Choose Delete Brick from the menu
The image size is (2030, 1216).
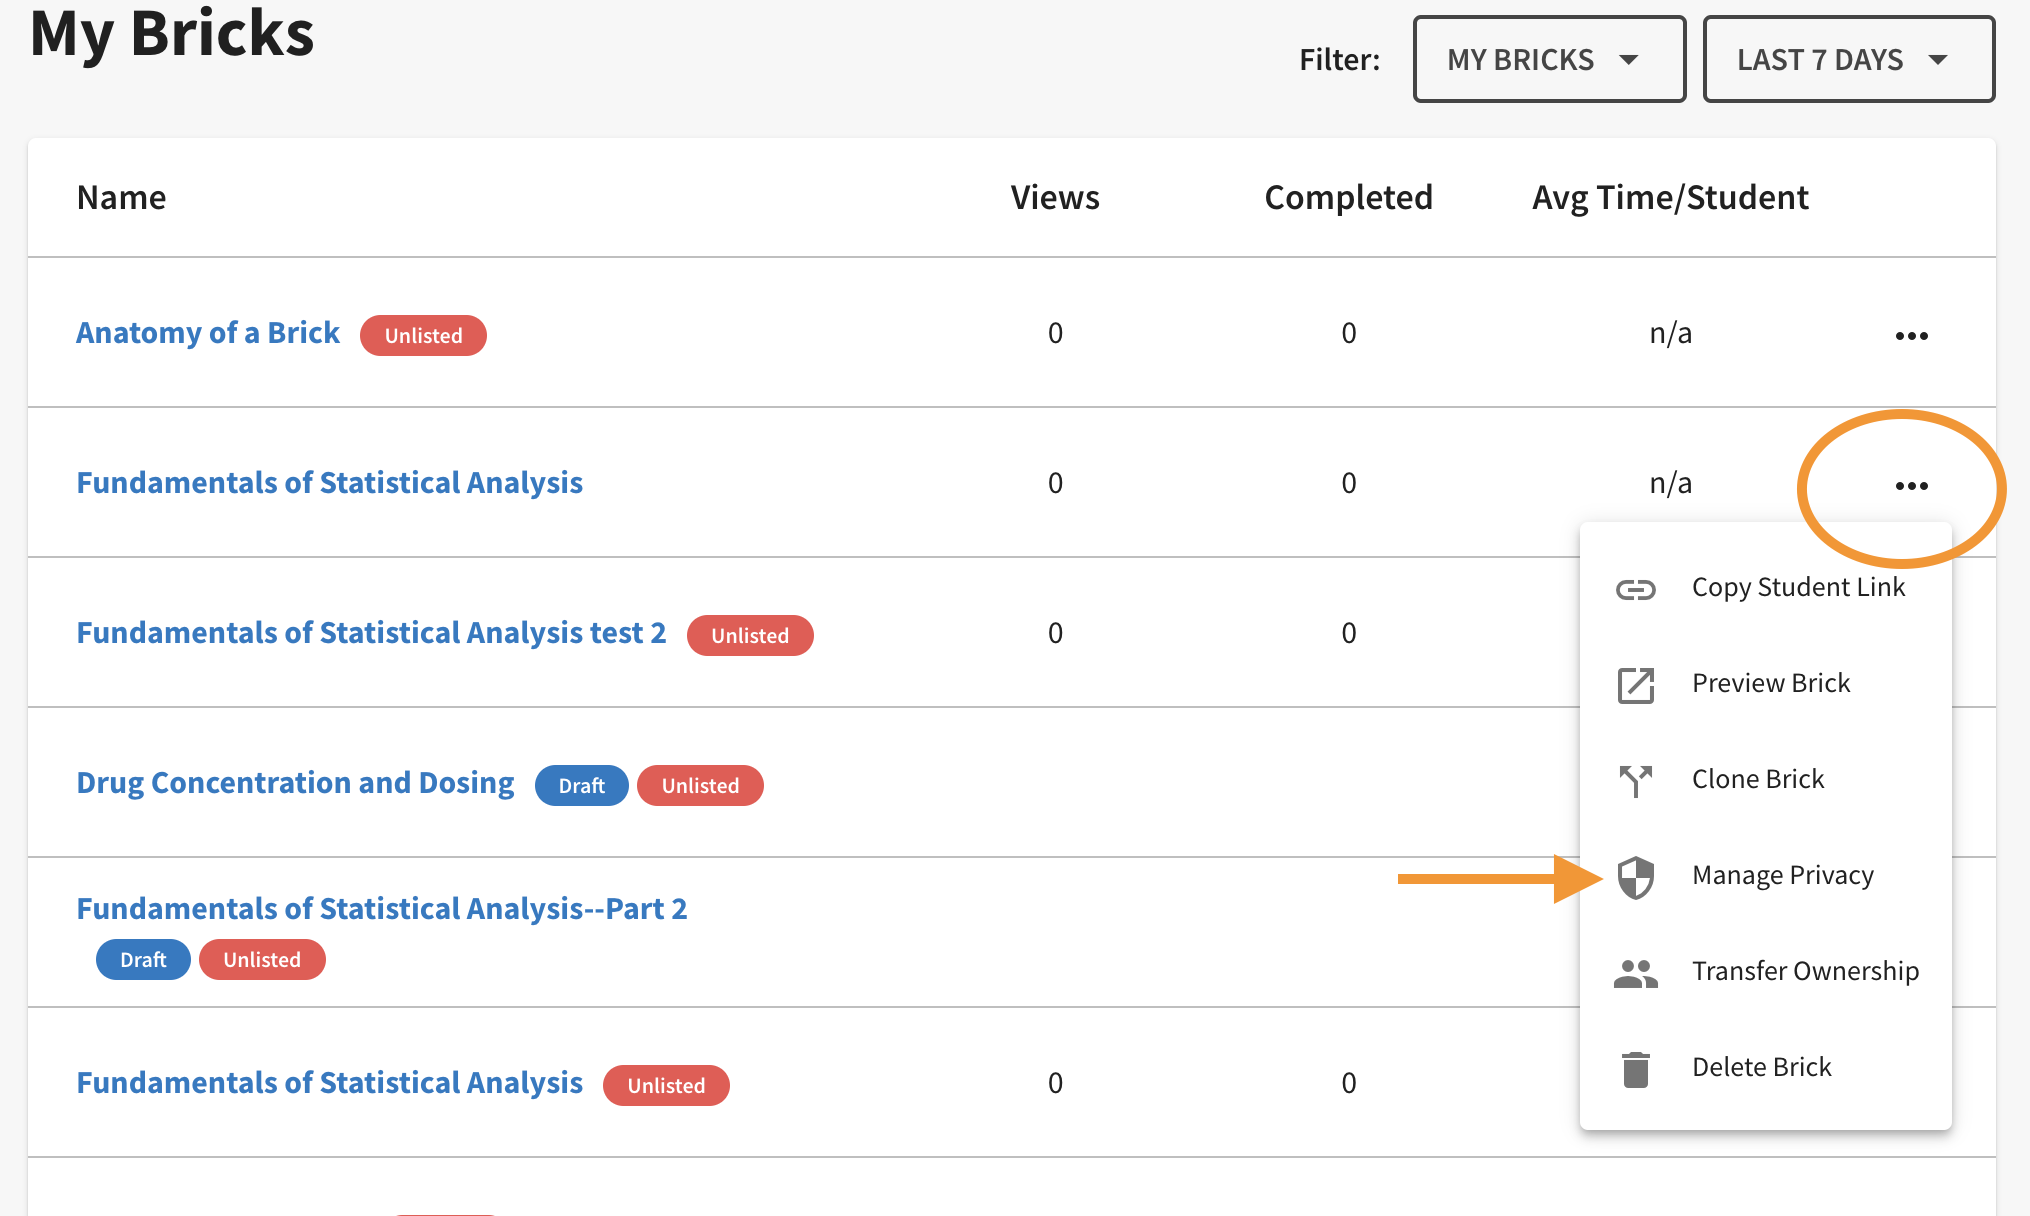click(x=1766, y=1067)
